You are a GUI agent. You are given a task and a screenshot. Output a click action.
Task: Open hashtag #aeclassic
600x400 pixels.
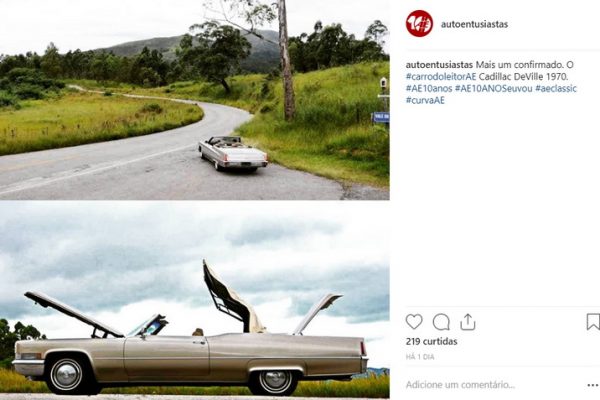click(x=556, y=88)
